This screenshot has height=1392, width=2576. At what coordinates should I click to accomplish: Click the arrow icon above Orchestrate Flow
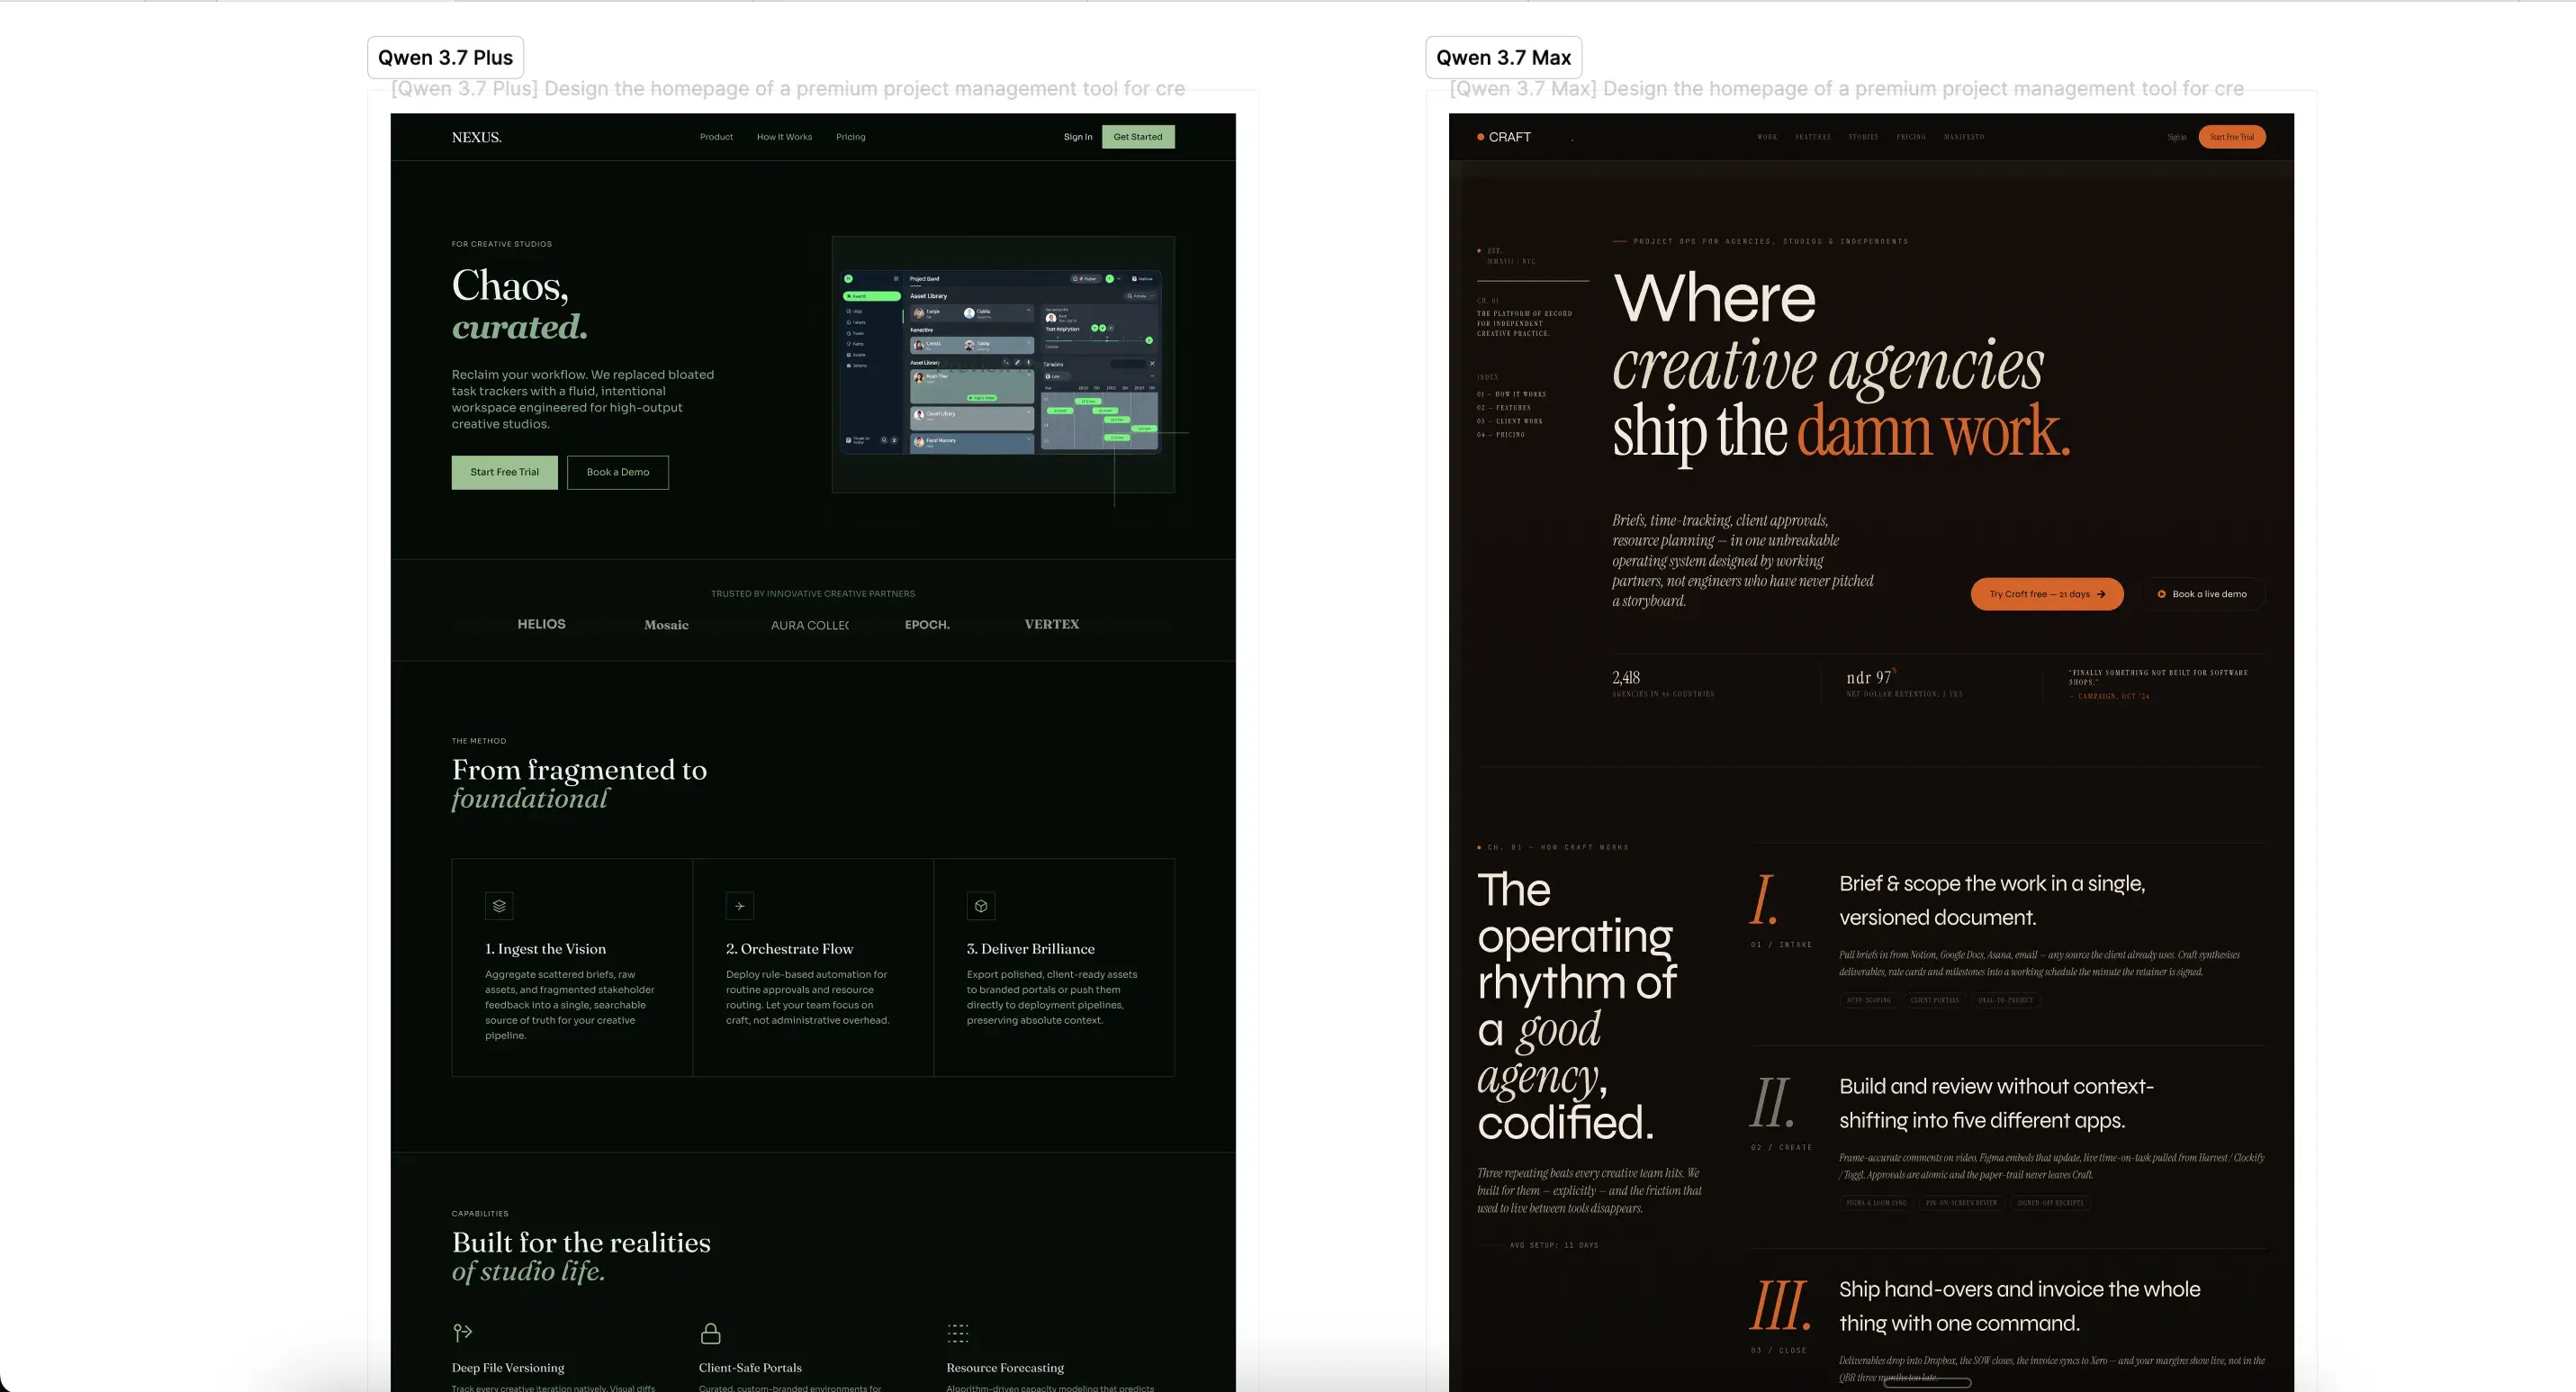740,906
